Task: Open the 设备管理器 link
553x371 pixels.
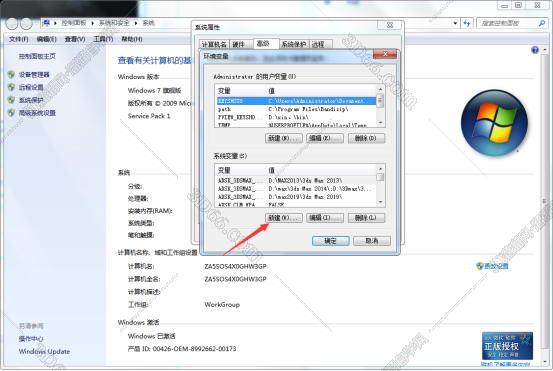Action: pyautogui.click(x=34, y=74)
